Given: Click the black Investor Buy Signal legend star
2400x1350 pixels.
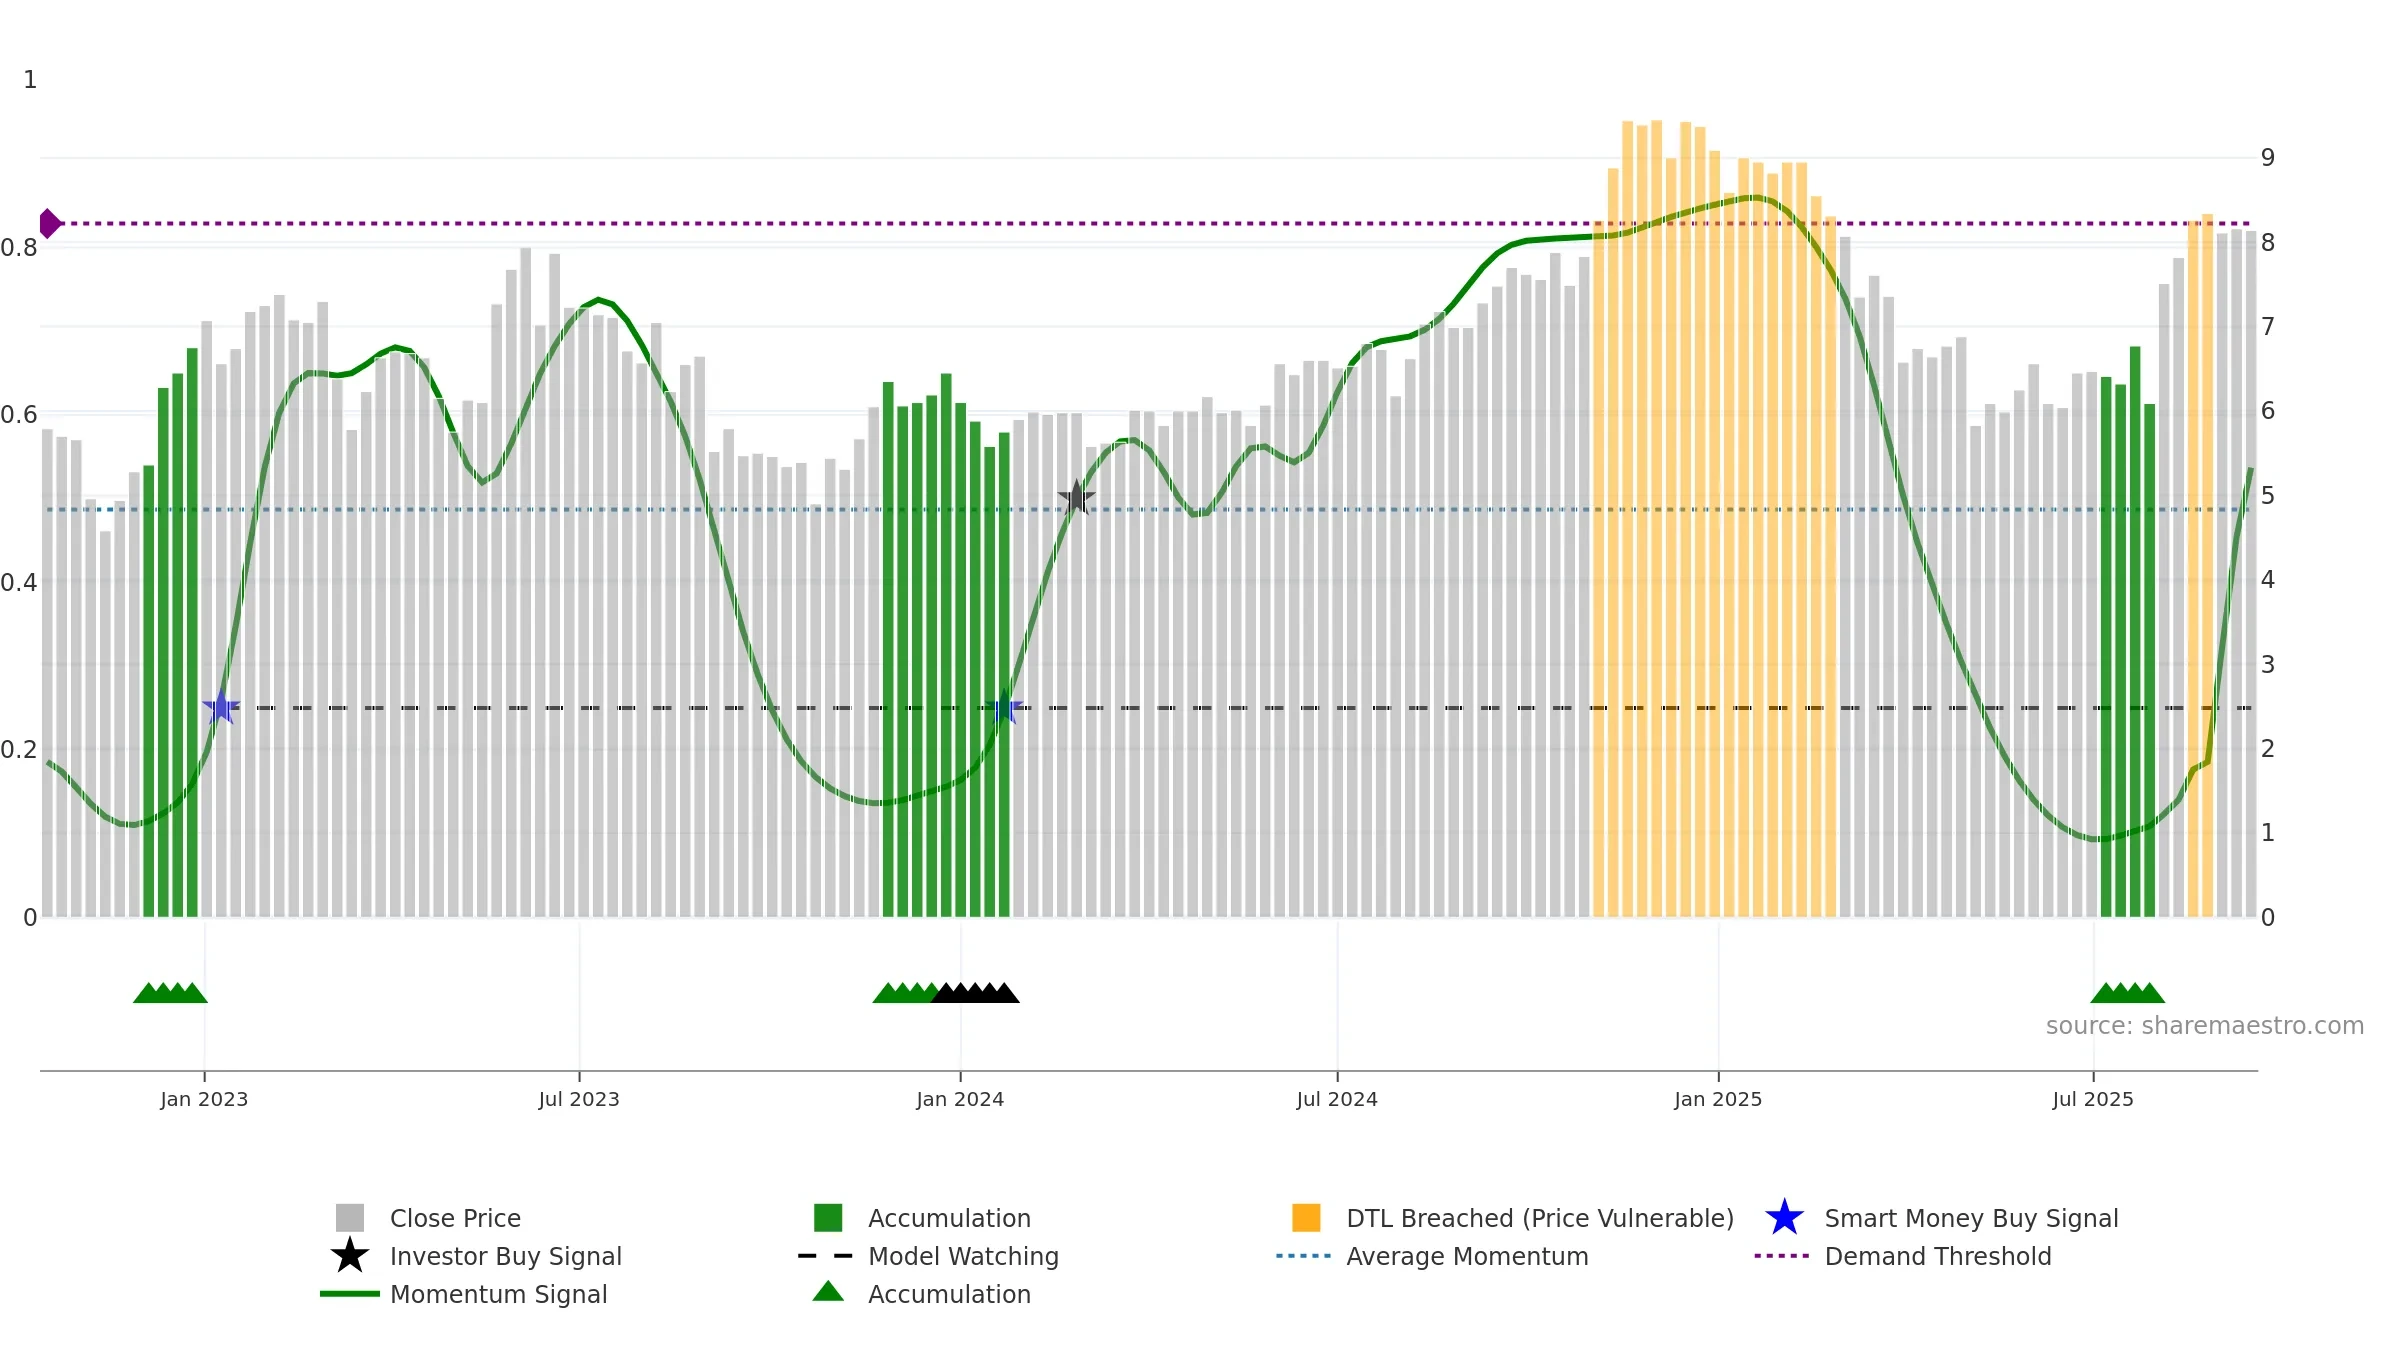Looking at the screenshot, I should [x=350, y=1256].
